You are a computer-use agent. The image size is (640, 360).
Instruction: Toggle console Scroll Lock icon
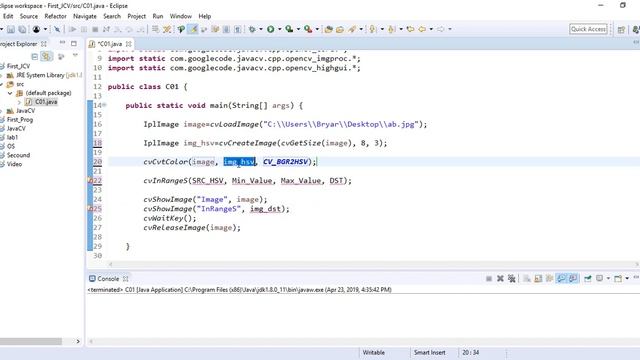[x=538, y=279]
